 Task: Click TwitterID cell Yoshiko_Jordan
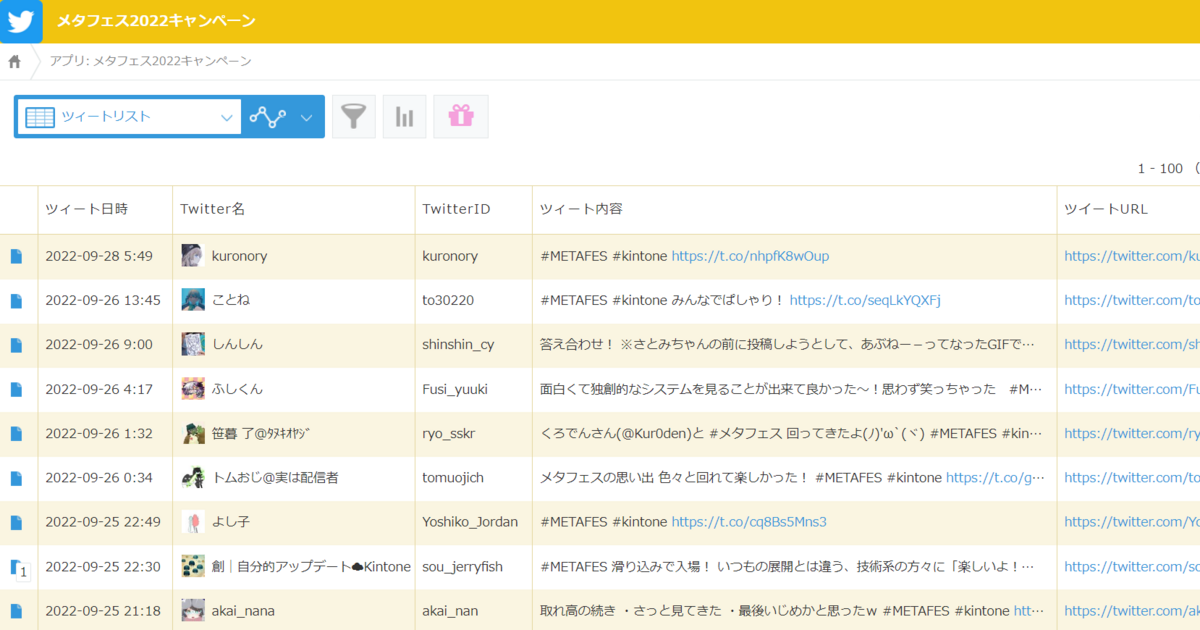(x=472, y=522)
